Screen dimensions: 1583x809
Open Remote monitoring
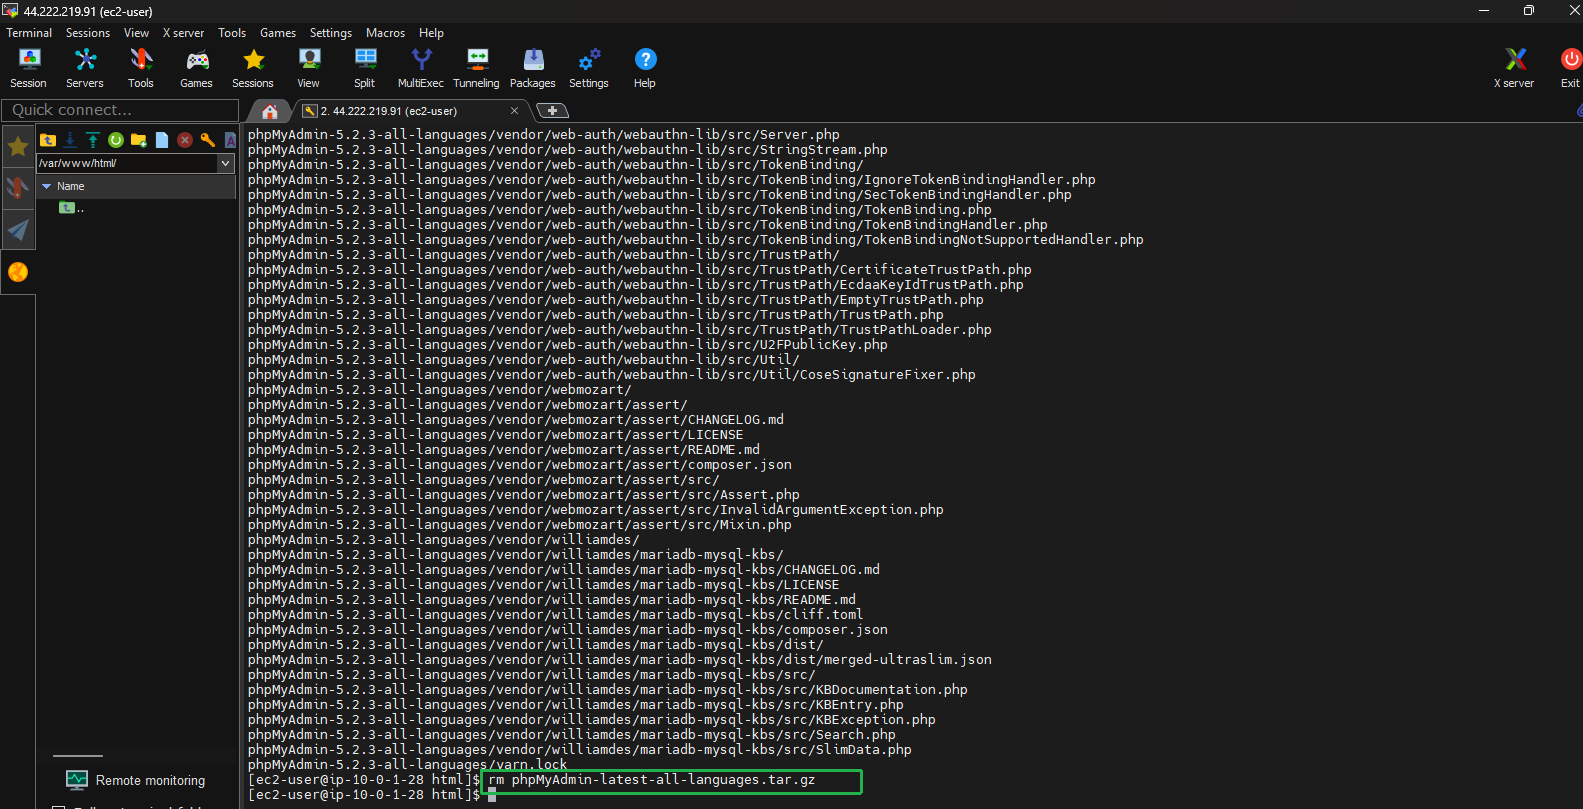tap(136, 780)
